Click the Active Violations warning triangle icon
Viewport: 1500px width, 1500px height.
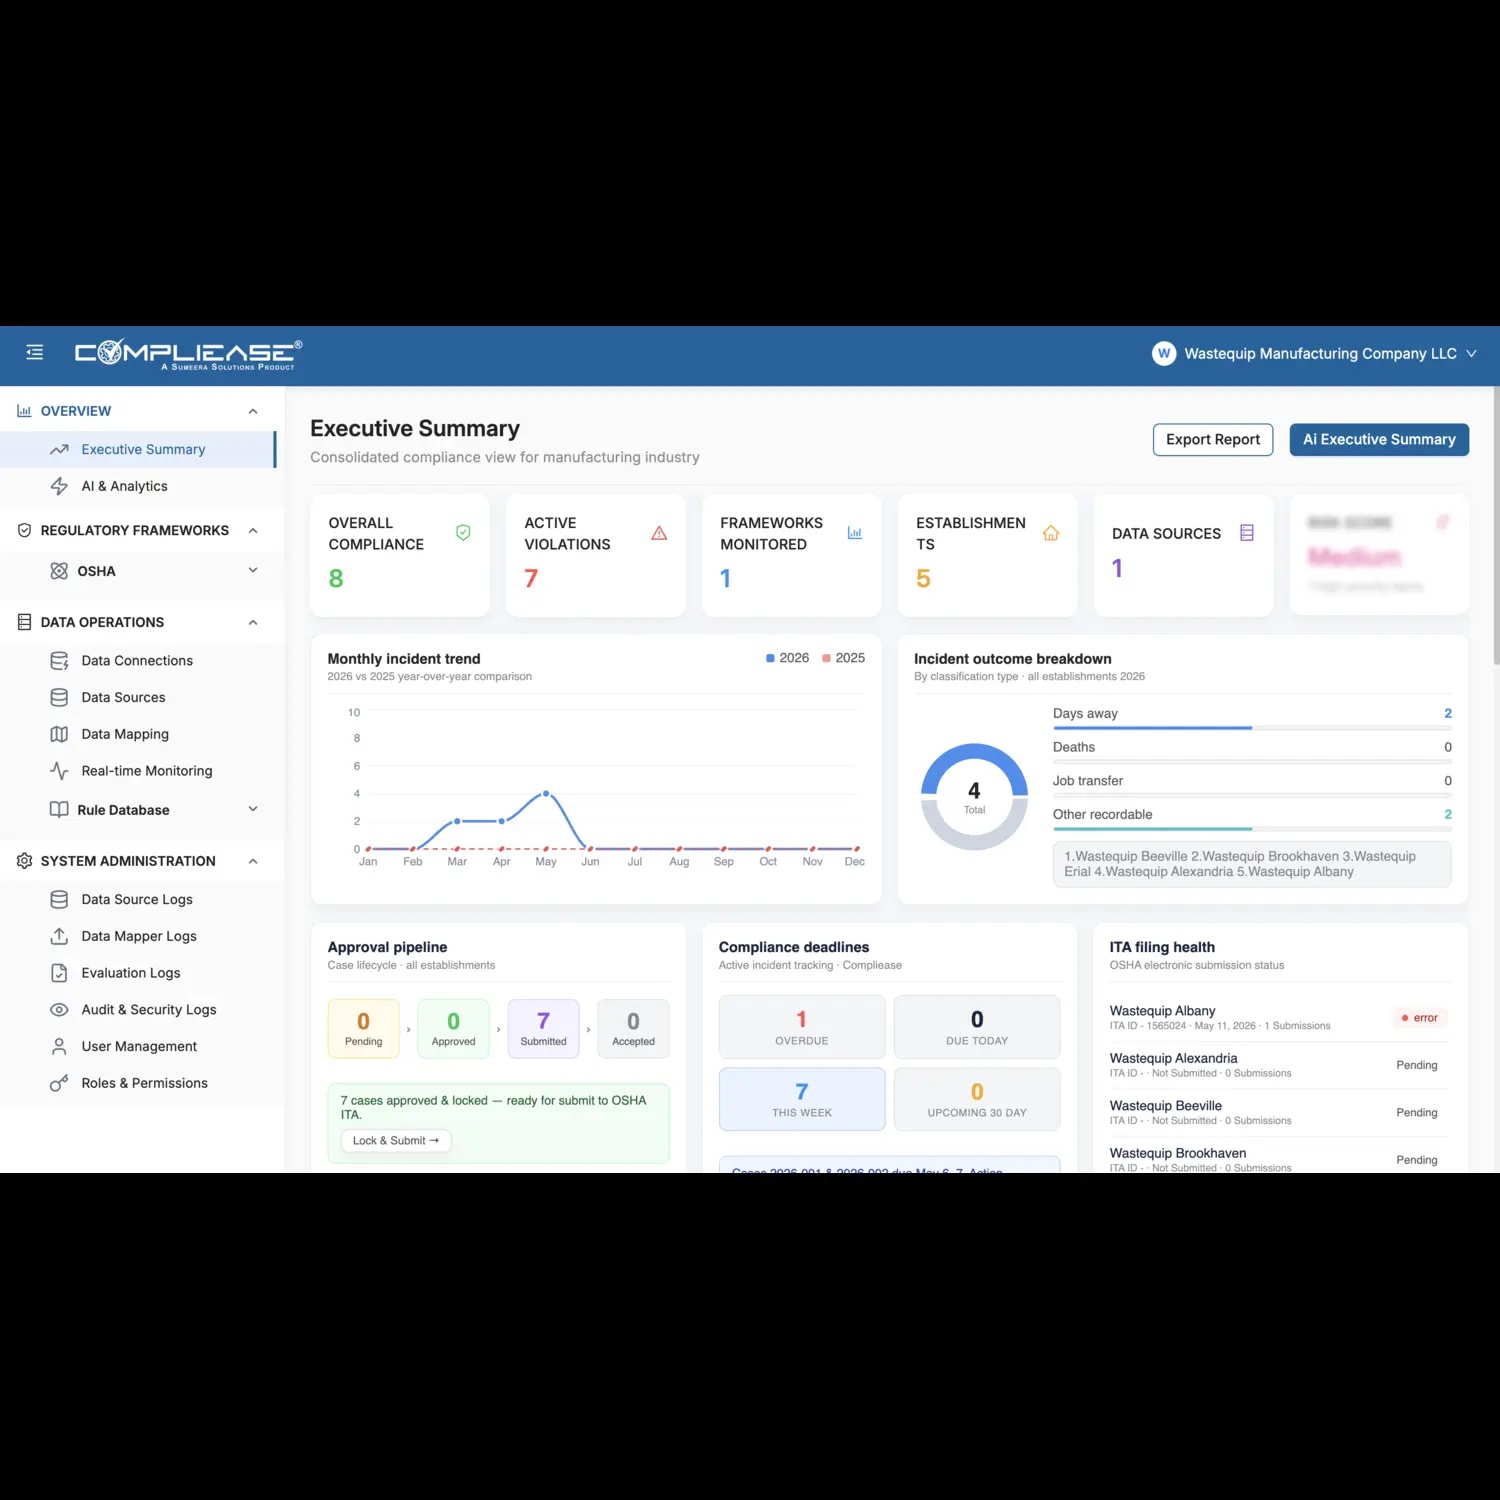tap(659, 533)
